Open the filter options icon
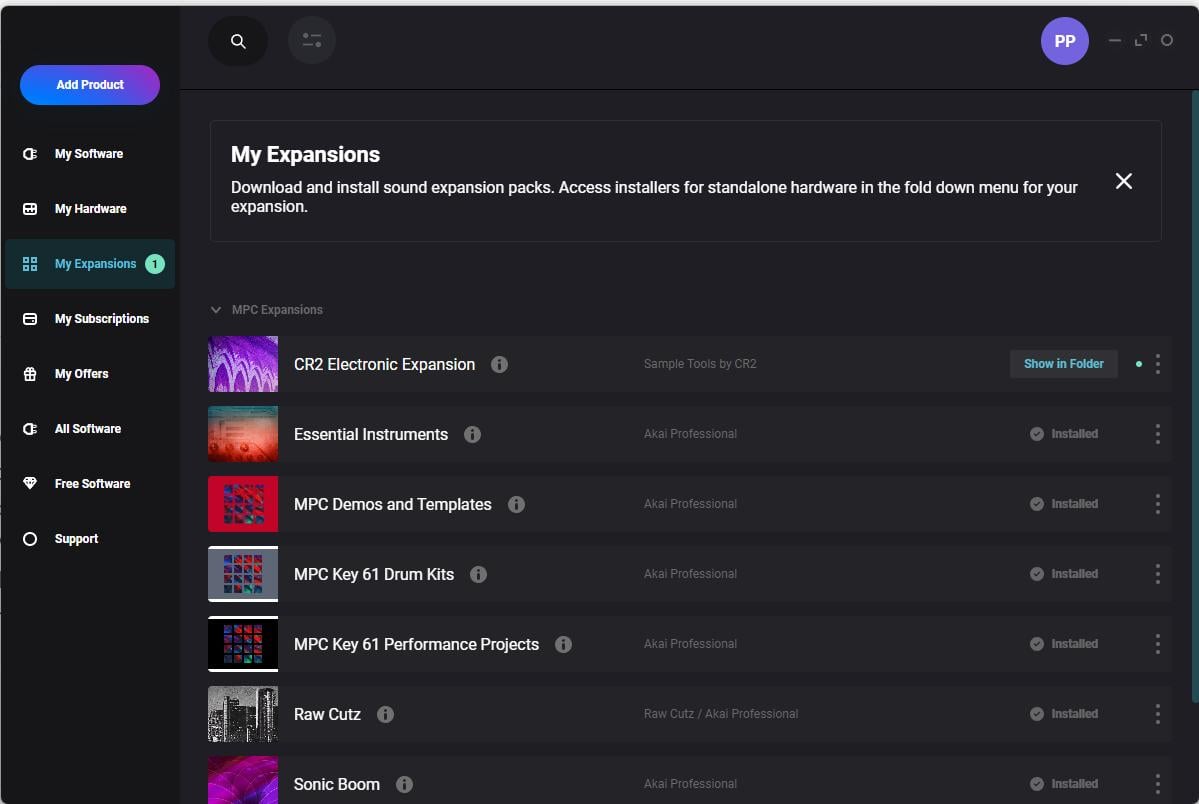Screen dimensions: 1199x804 pyautogui.click(x=312, y=41)
